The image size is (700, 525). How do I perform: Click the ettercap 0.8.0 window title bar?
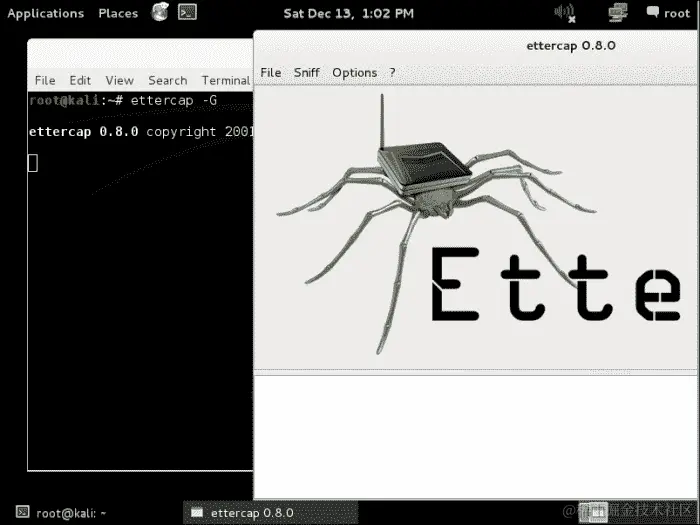click(476, 46)
